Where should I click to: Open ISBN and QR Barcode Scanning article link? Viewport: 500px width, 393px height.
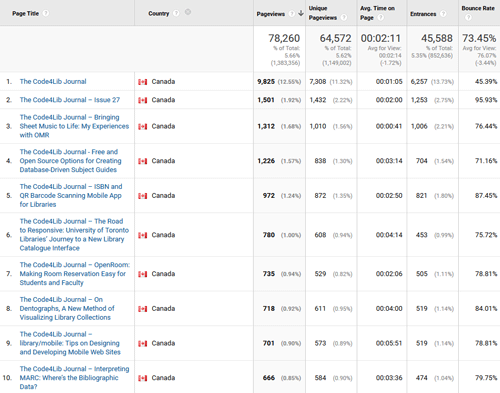(x=71, y=195)
